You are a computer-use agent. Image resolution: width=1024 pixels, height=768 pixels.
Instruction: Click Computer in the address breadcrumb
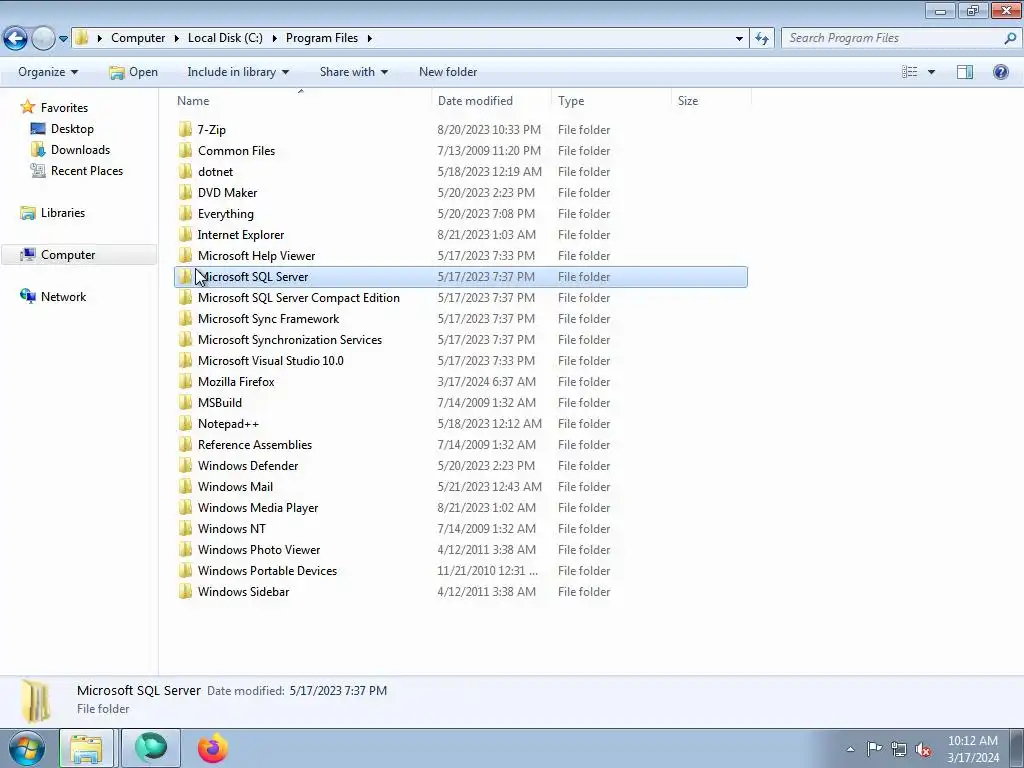(x=138, y=38)
